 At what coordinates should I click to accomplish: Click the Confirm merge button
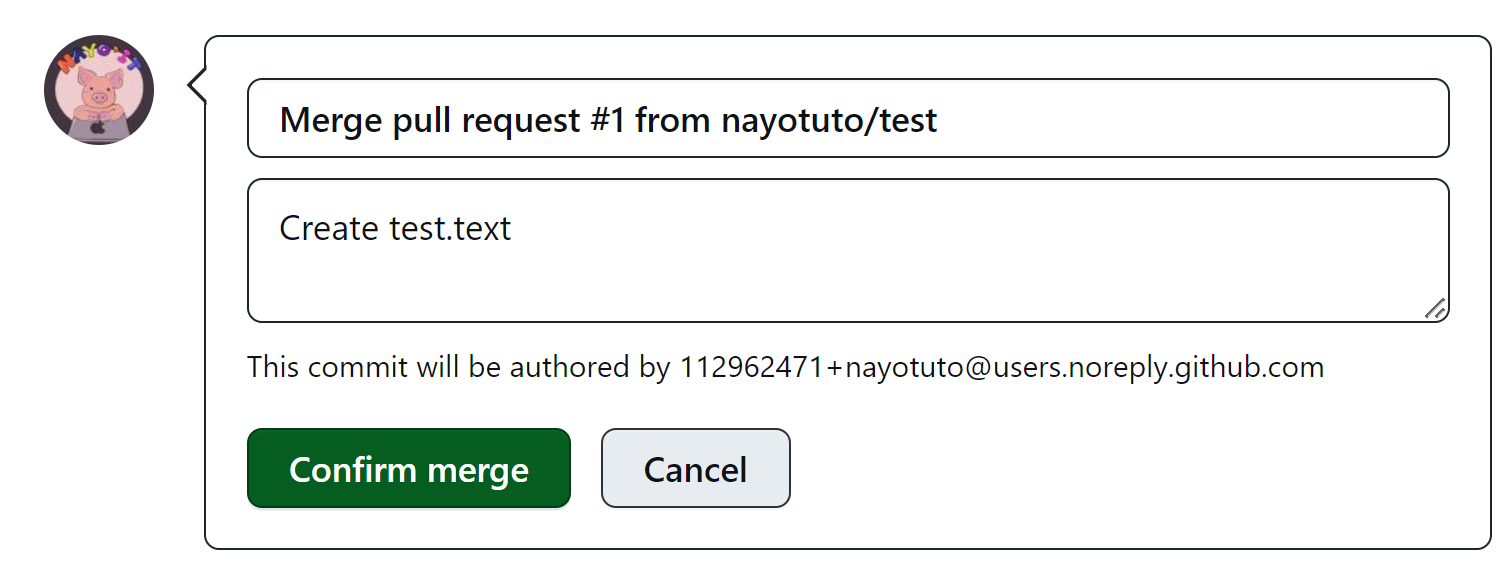(409, 469)
